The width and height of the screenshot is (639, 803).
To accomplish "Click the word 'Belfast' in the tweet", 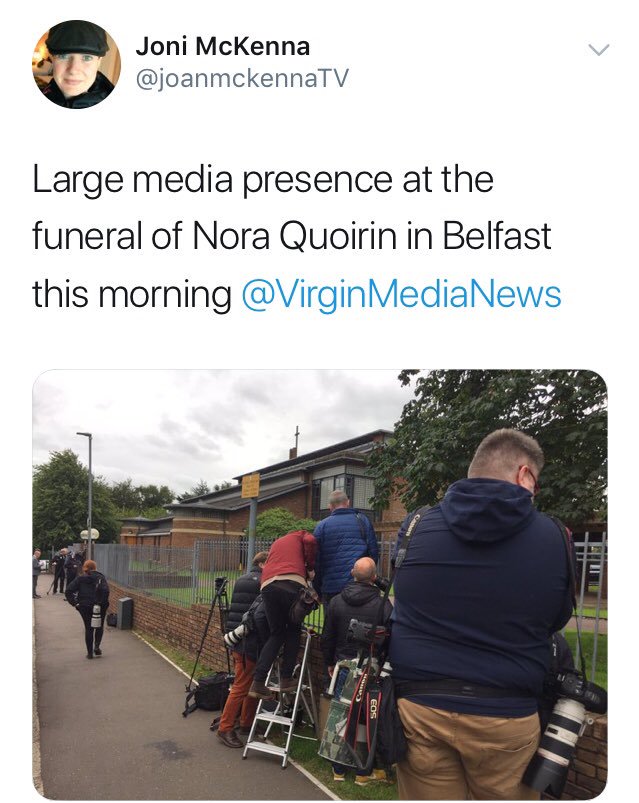I will (x=496, y=236).
